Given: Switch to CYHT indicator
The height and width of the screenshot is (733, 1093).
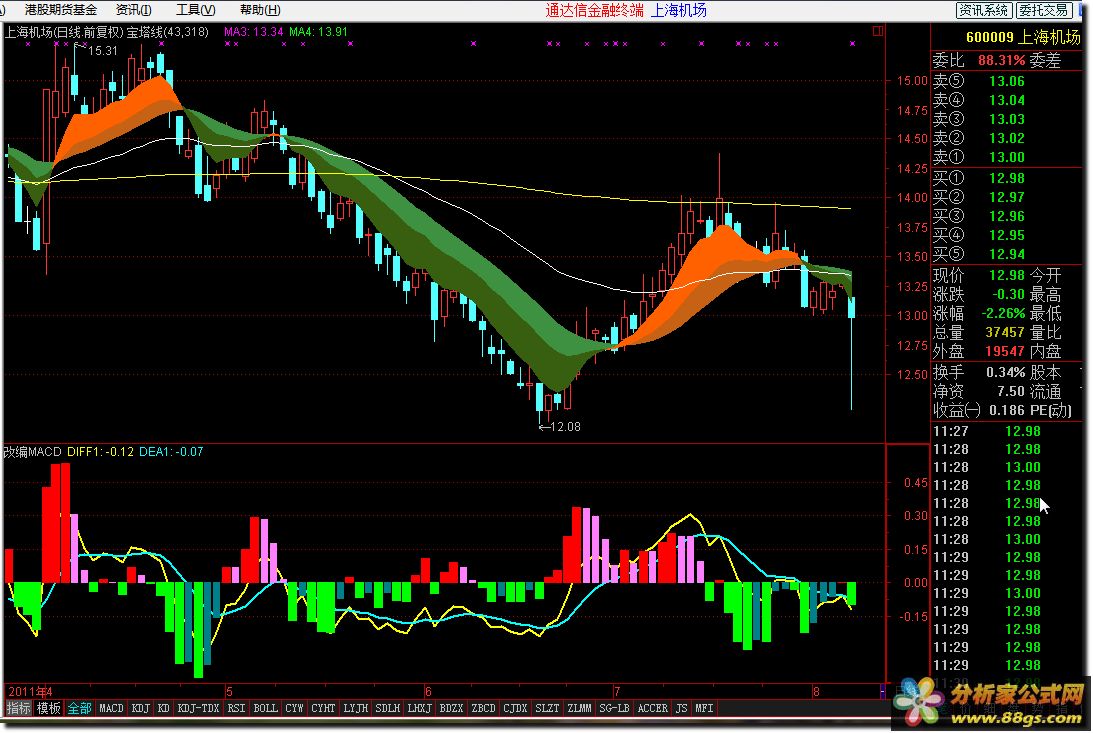Looking at the screenshot, I should [323, 708].
